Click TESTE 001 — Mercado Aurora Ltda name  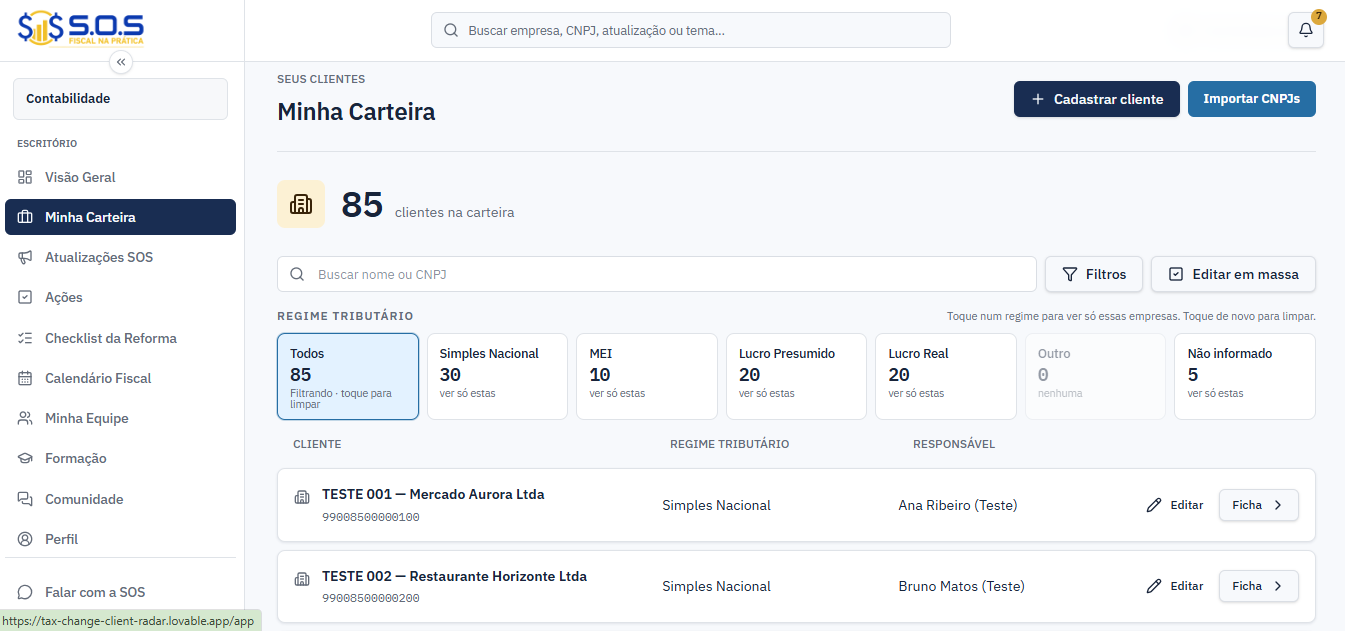pyautogui.click(x=433, y=494)
